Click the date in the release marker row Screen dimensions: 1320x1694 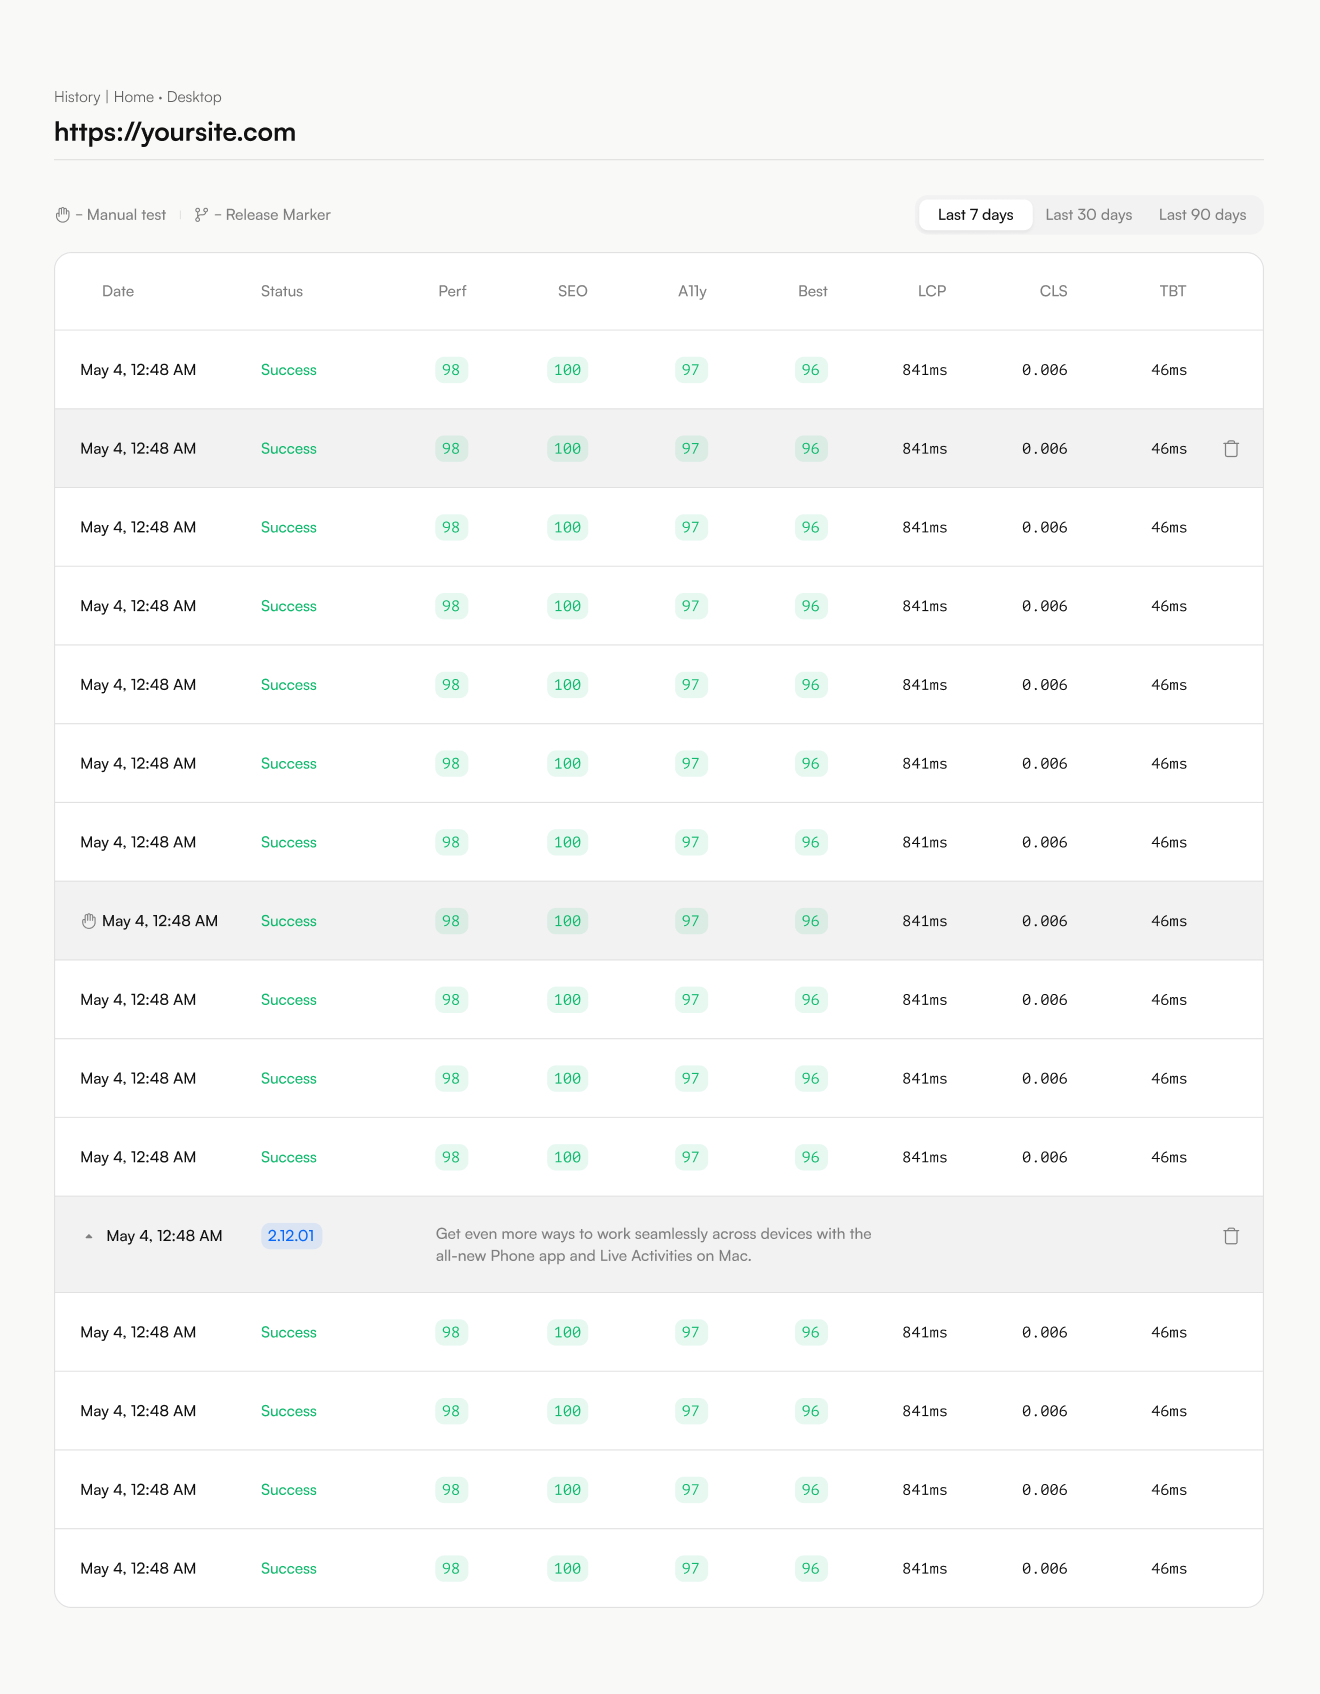(x=164, y=1236)
